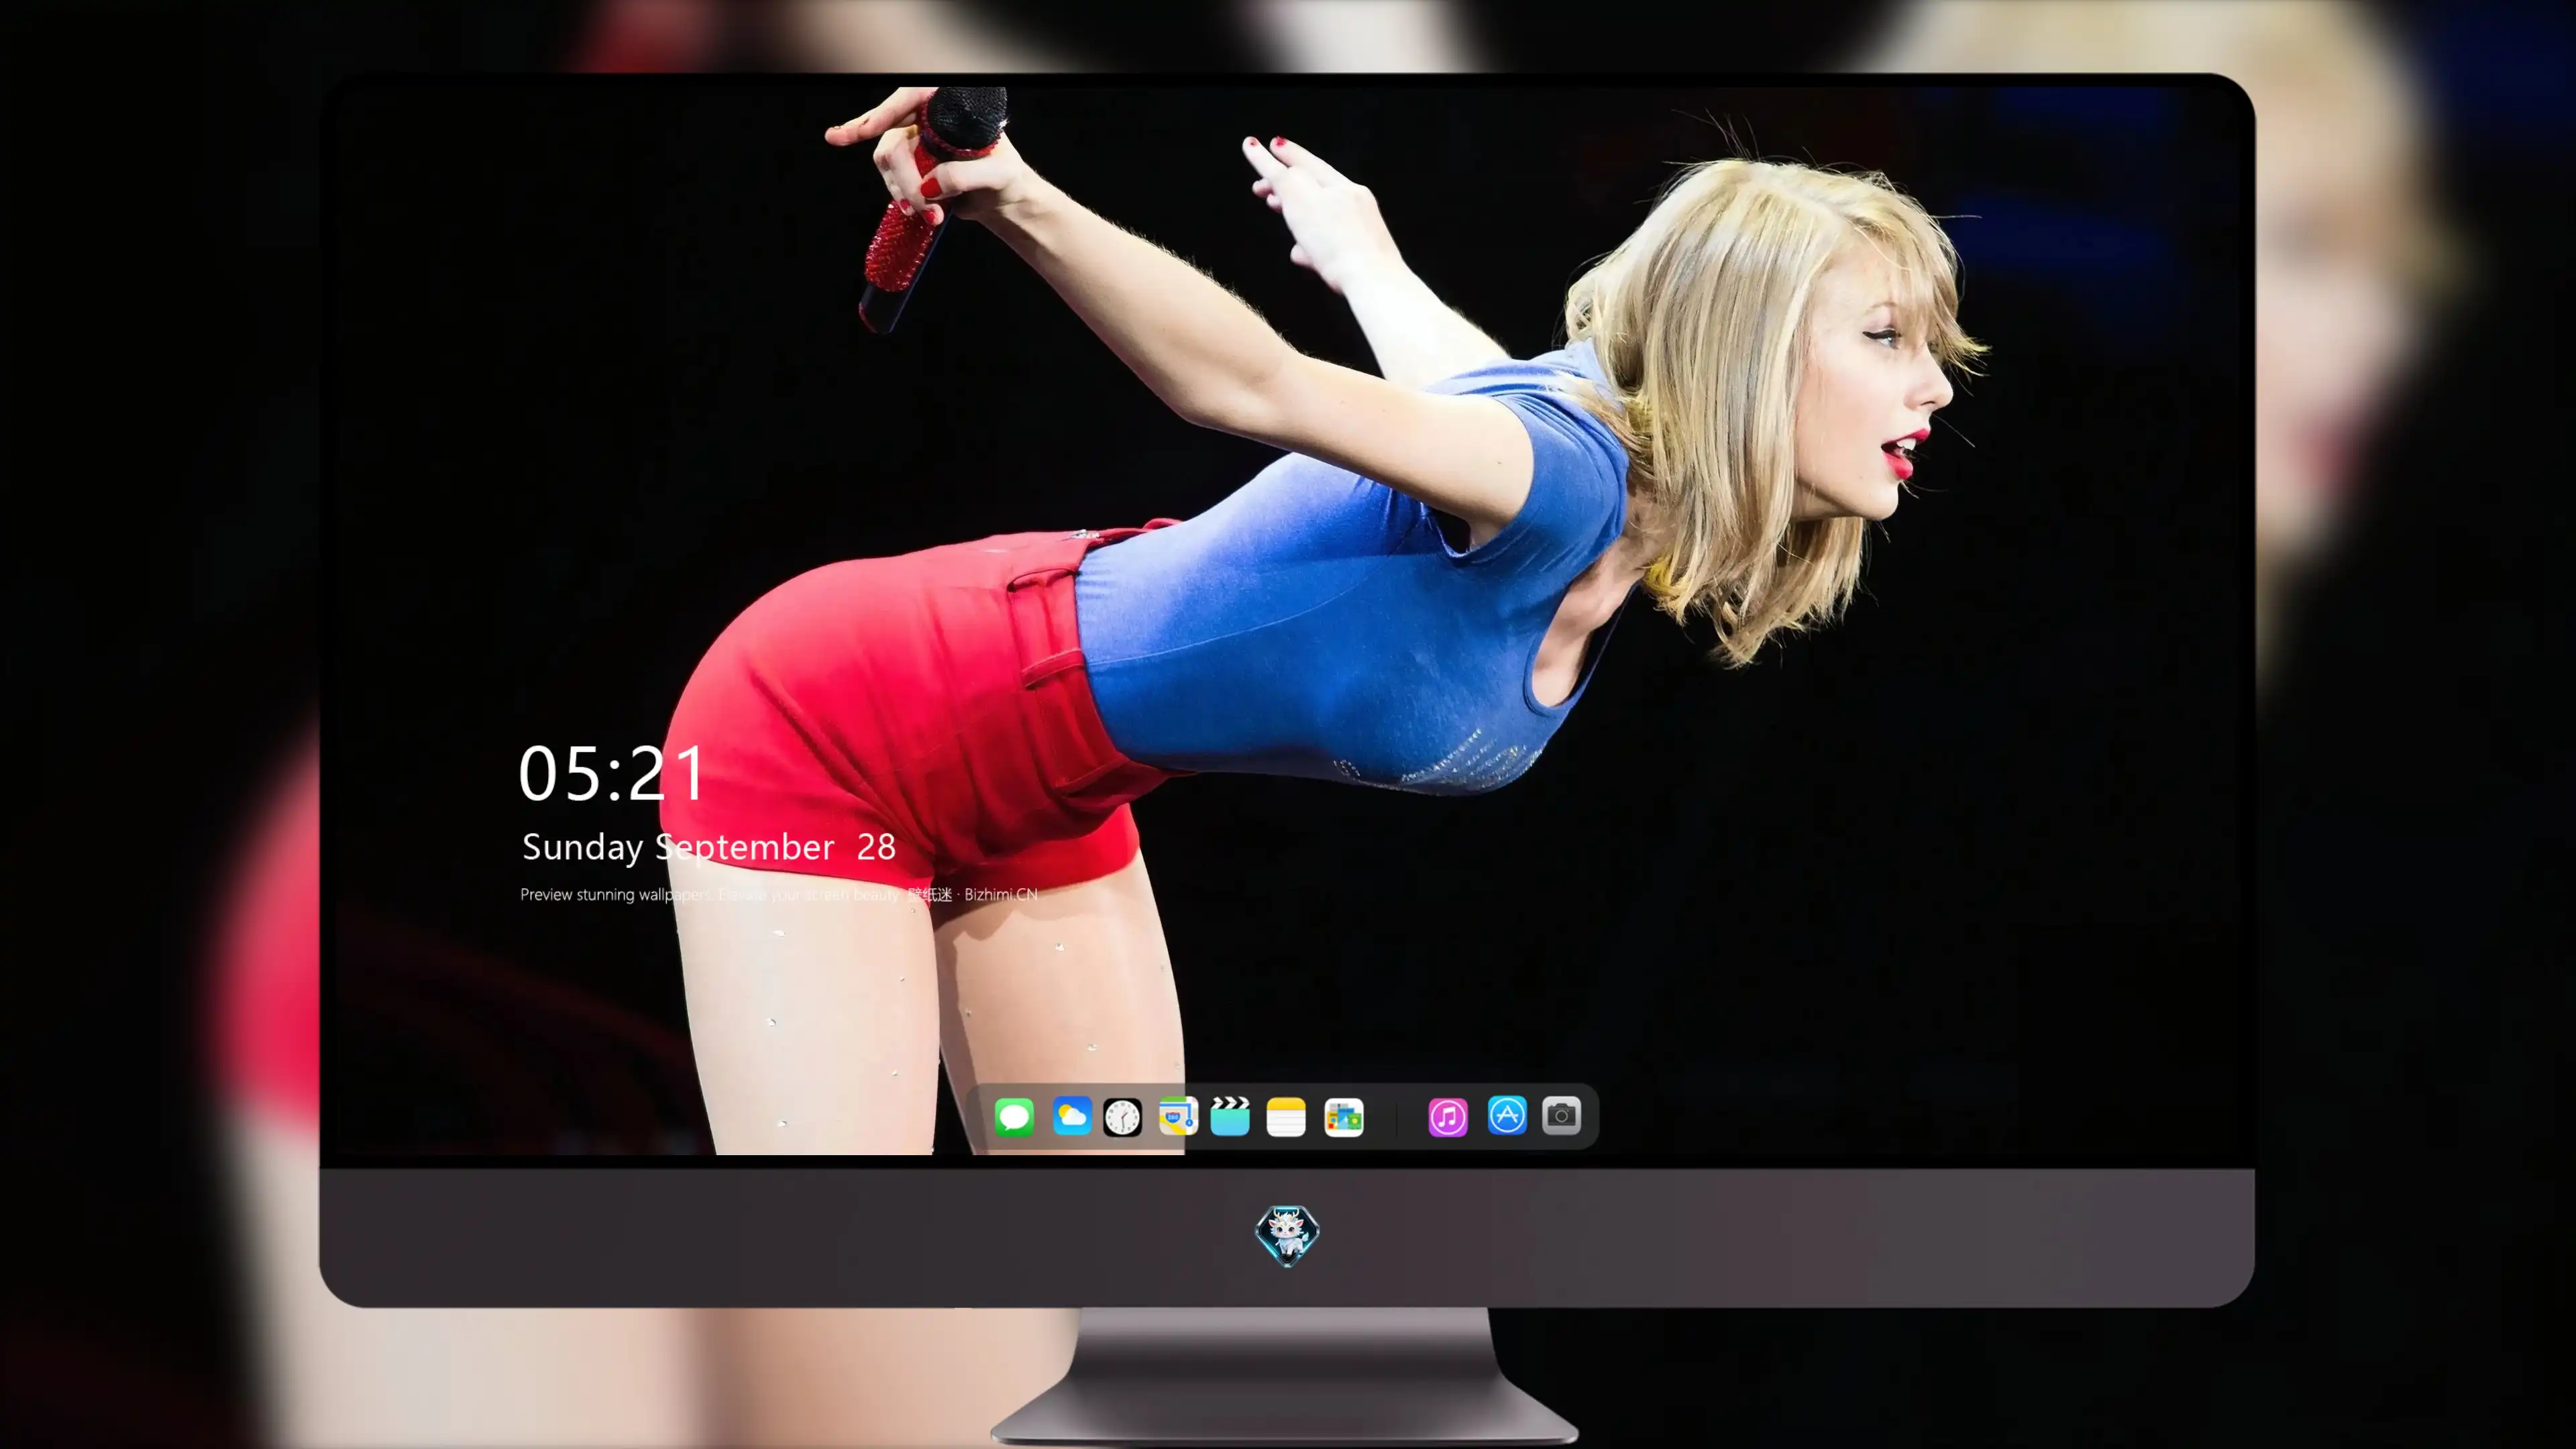Screen dimensions: 2576x1449
Task: Open the yellow Notes app
Action: 1286,1116
